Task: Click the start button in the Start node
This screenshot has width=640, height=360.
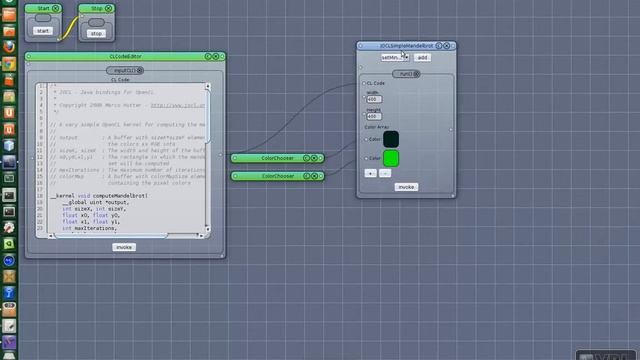Action: 43,31
